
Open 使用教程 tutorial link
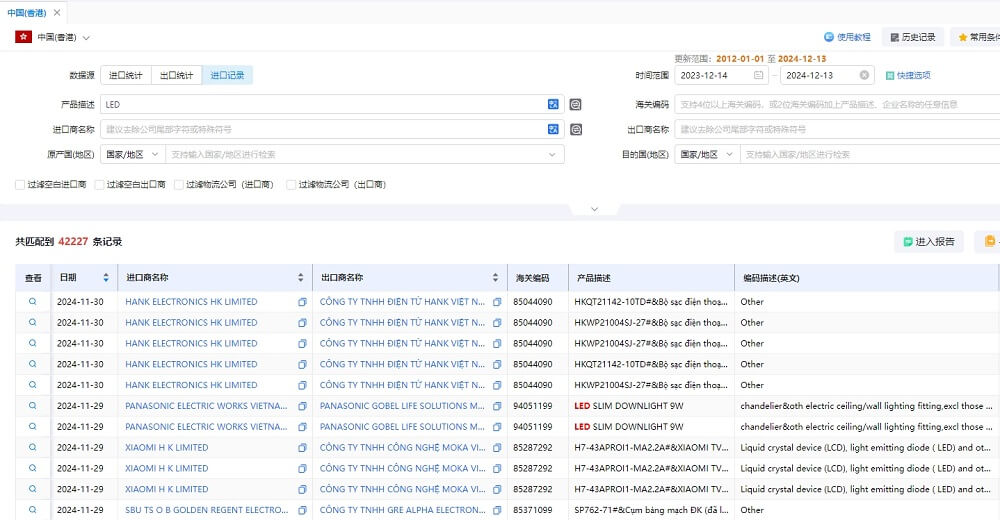click(x=847, y=37)
